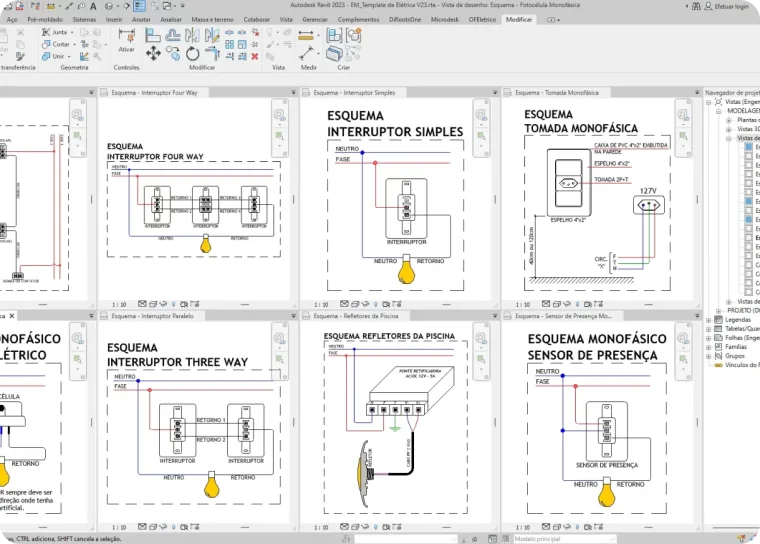The width and height of the screenshot is (760, 544).
Task: Expand Vistas 3D node in project browser
Action: pos(728,129)
